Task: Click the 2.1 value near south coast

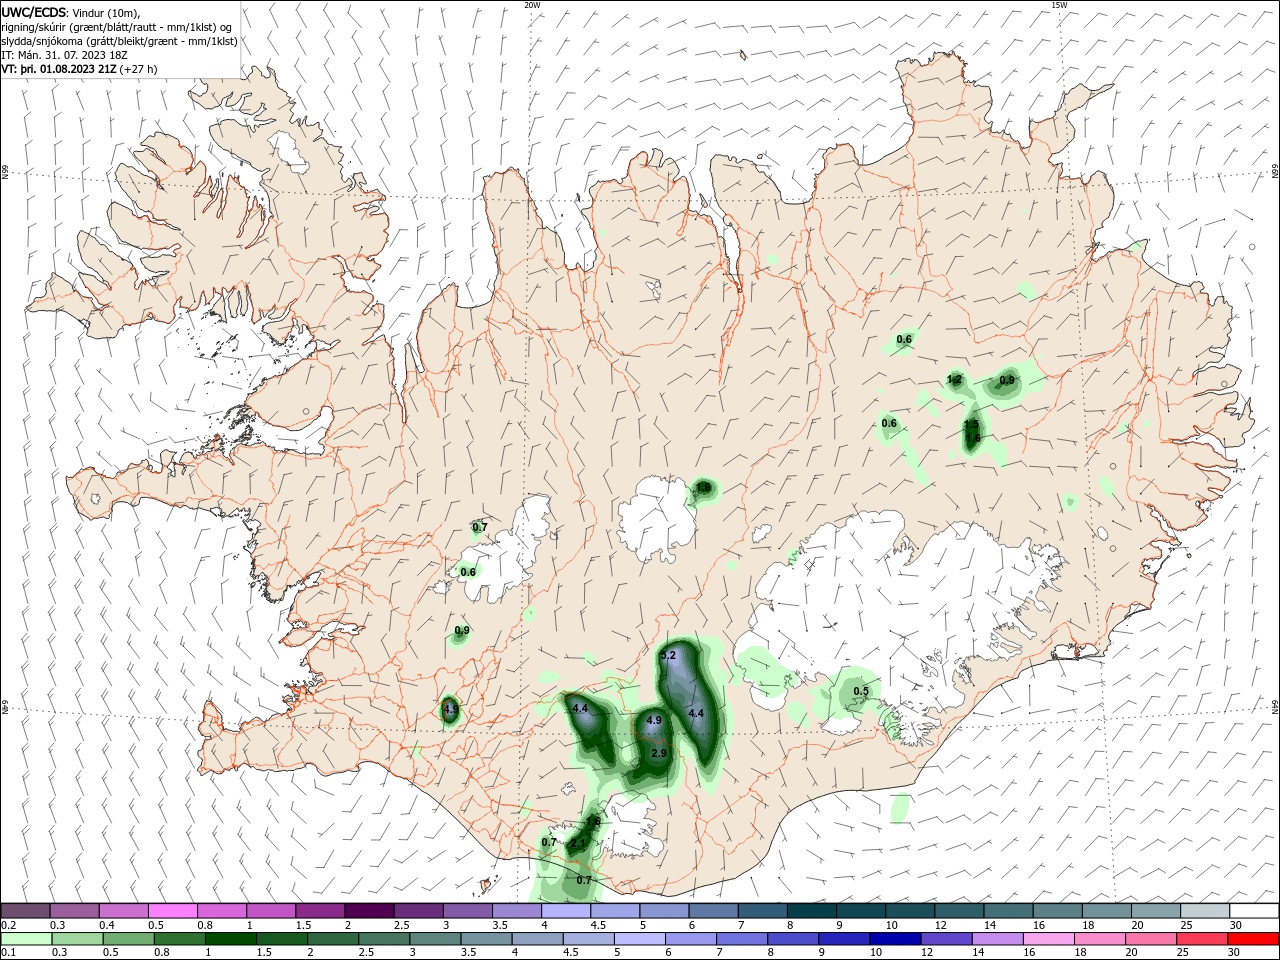Action: point(577,844)
